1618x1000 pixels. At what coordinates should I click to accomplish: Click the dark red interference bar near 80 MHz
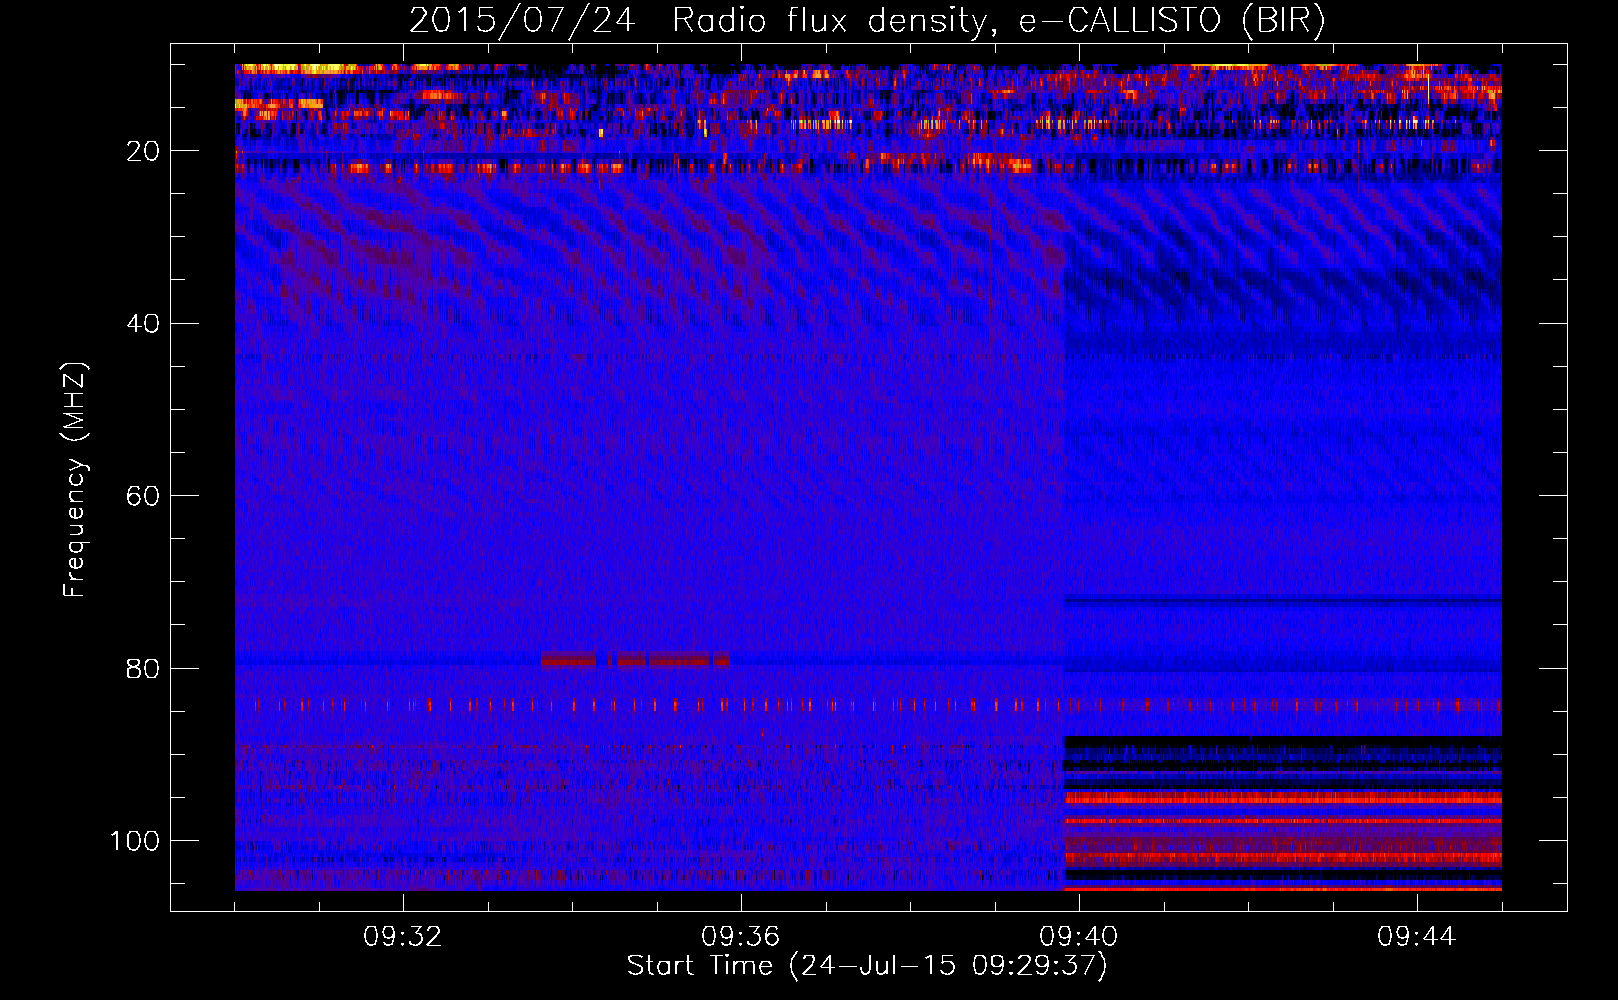(635, 661)
